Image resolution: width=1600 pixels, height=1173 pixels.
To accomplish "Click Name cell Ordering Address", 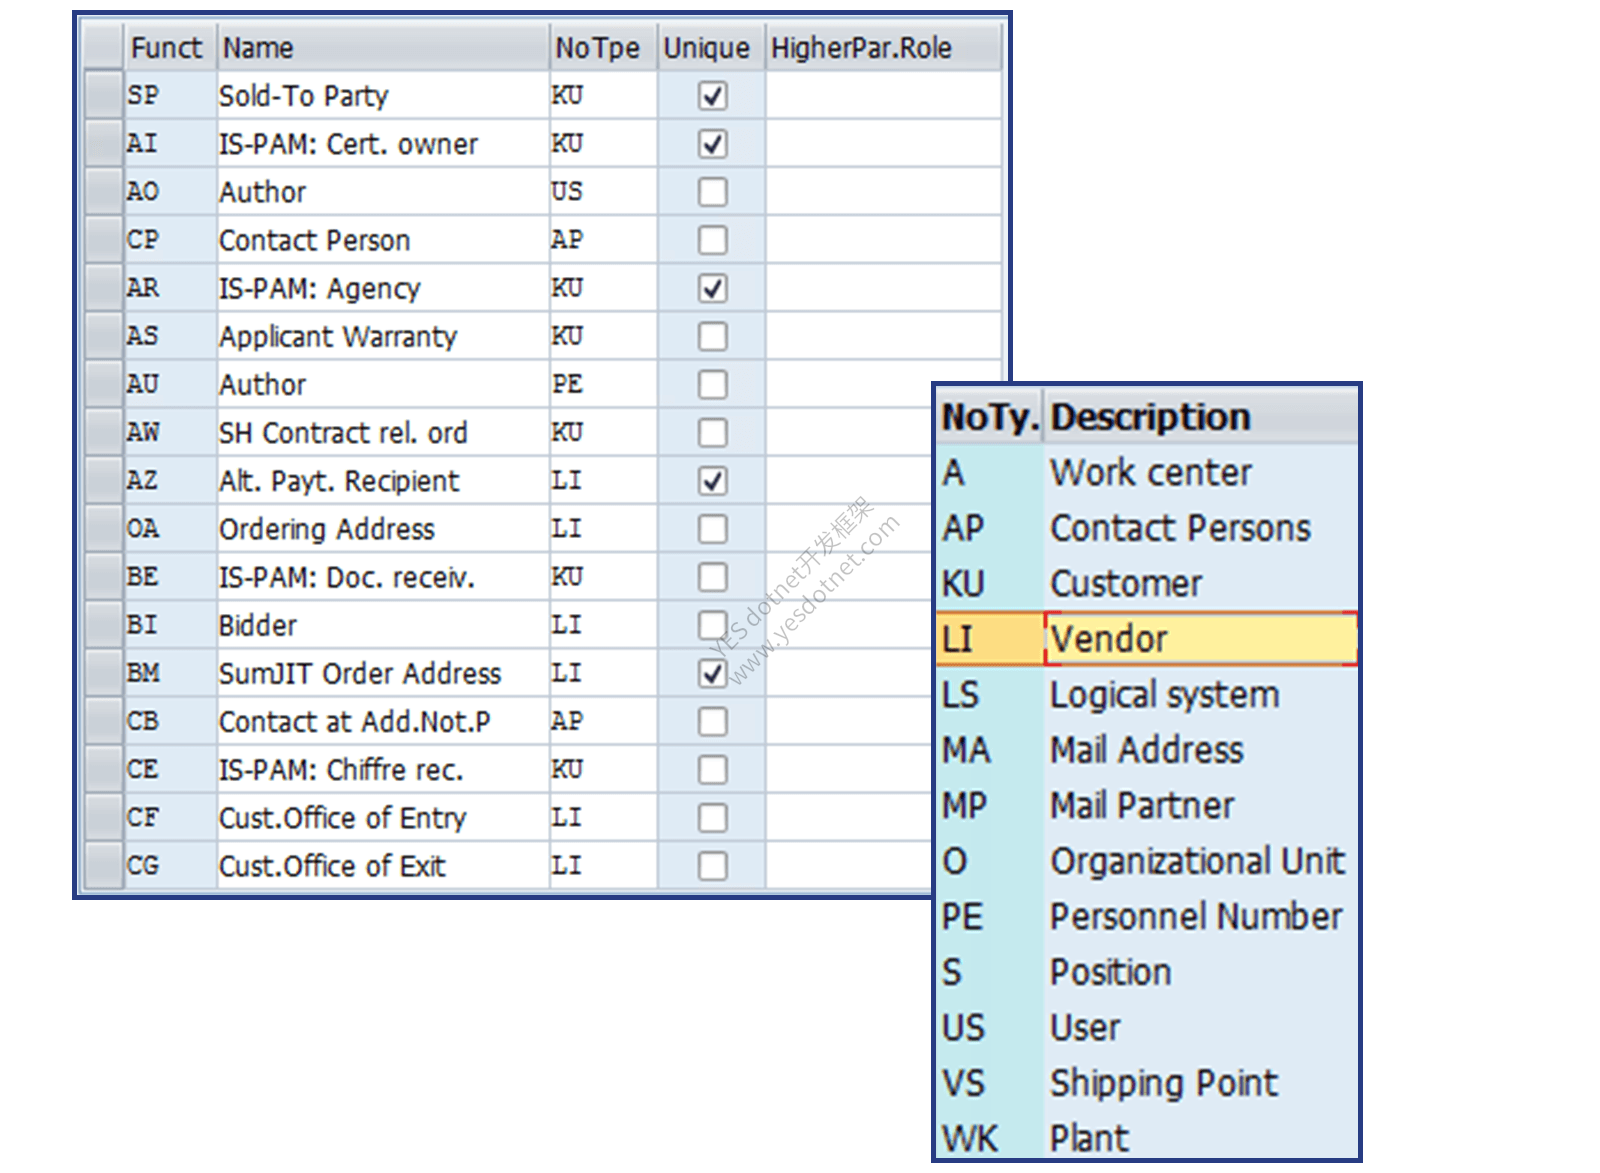I will coord(383,529).
